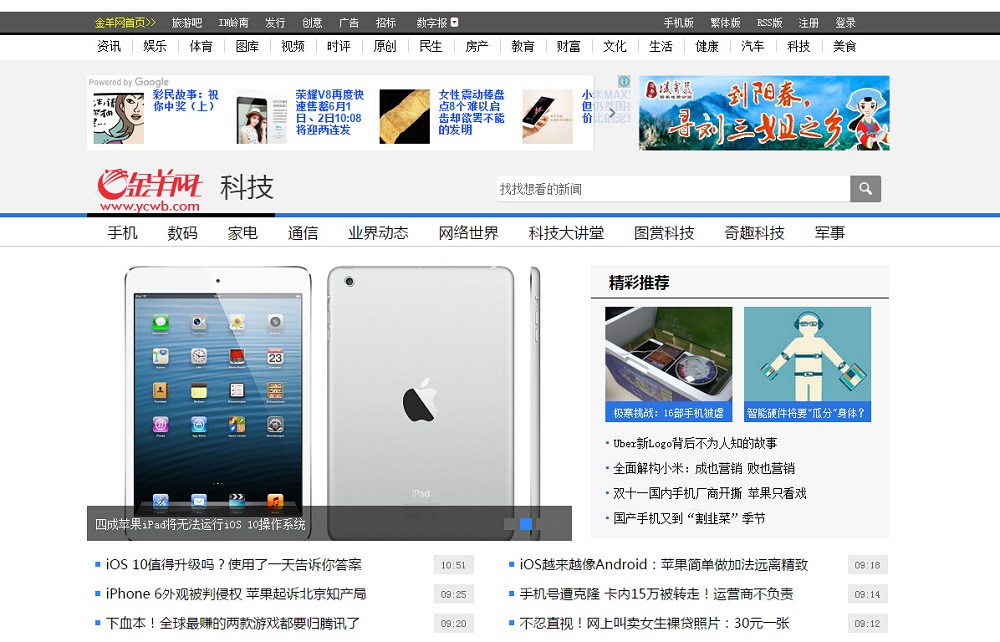Advance the Google ad carousel arrow
The width and height of the screenshot is (1000, 642).
point(612,113)
